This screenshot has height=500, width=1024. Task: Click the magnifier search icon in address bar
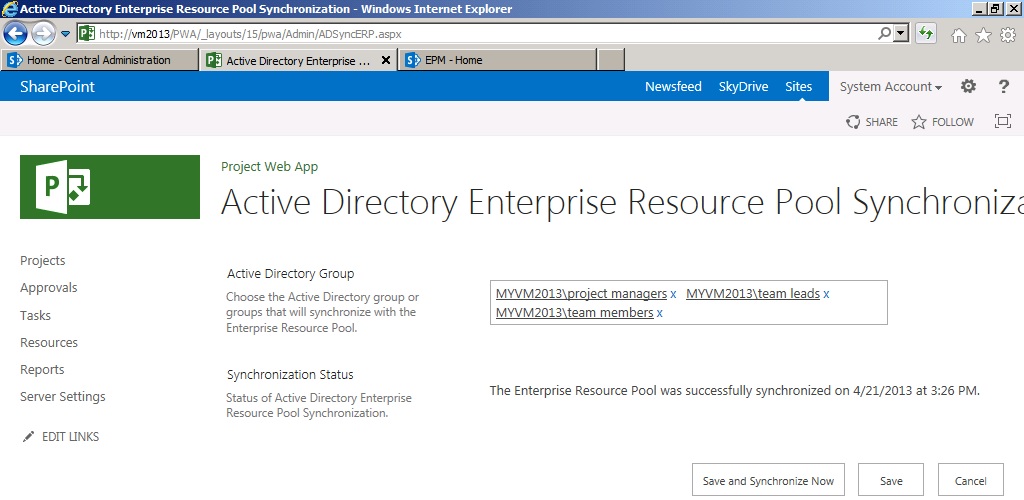click(884, 33)
